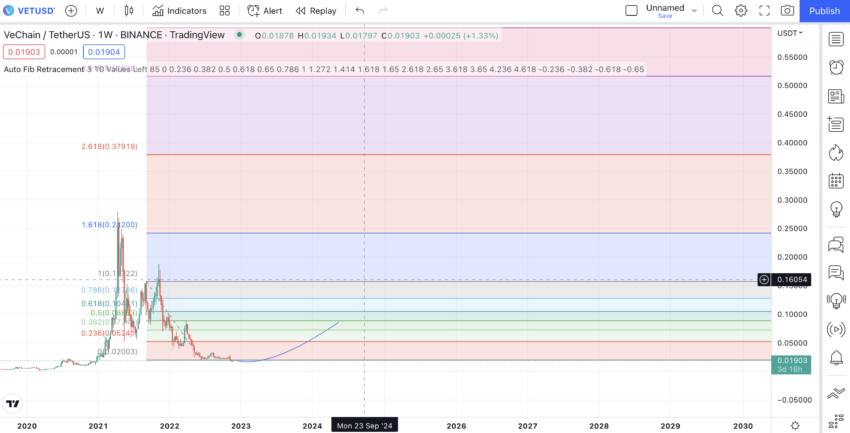This screenshot has height=433, width=850.
Task: Open the candle chart type selector
Action: pyautogui.click(x=129, y=11)
